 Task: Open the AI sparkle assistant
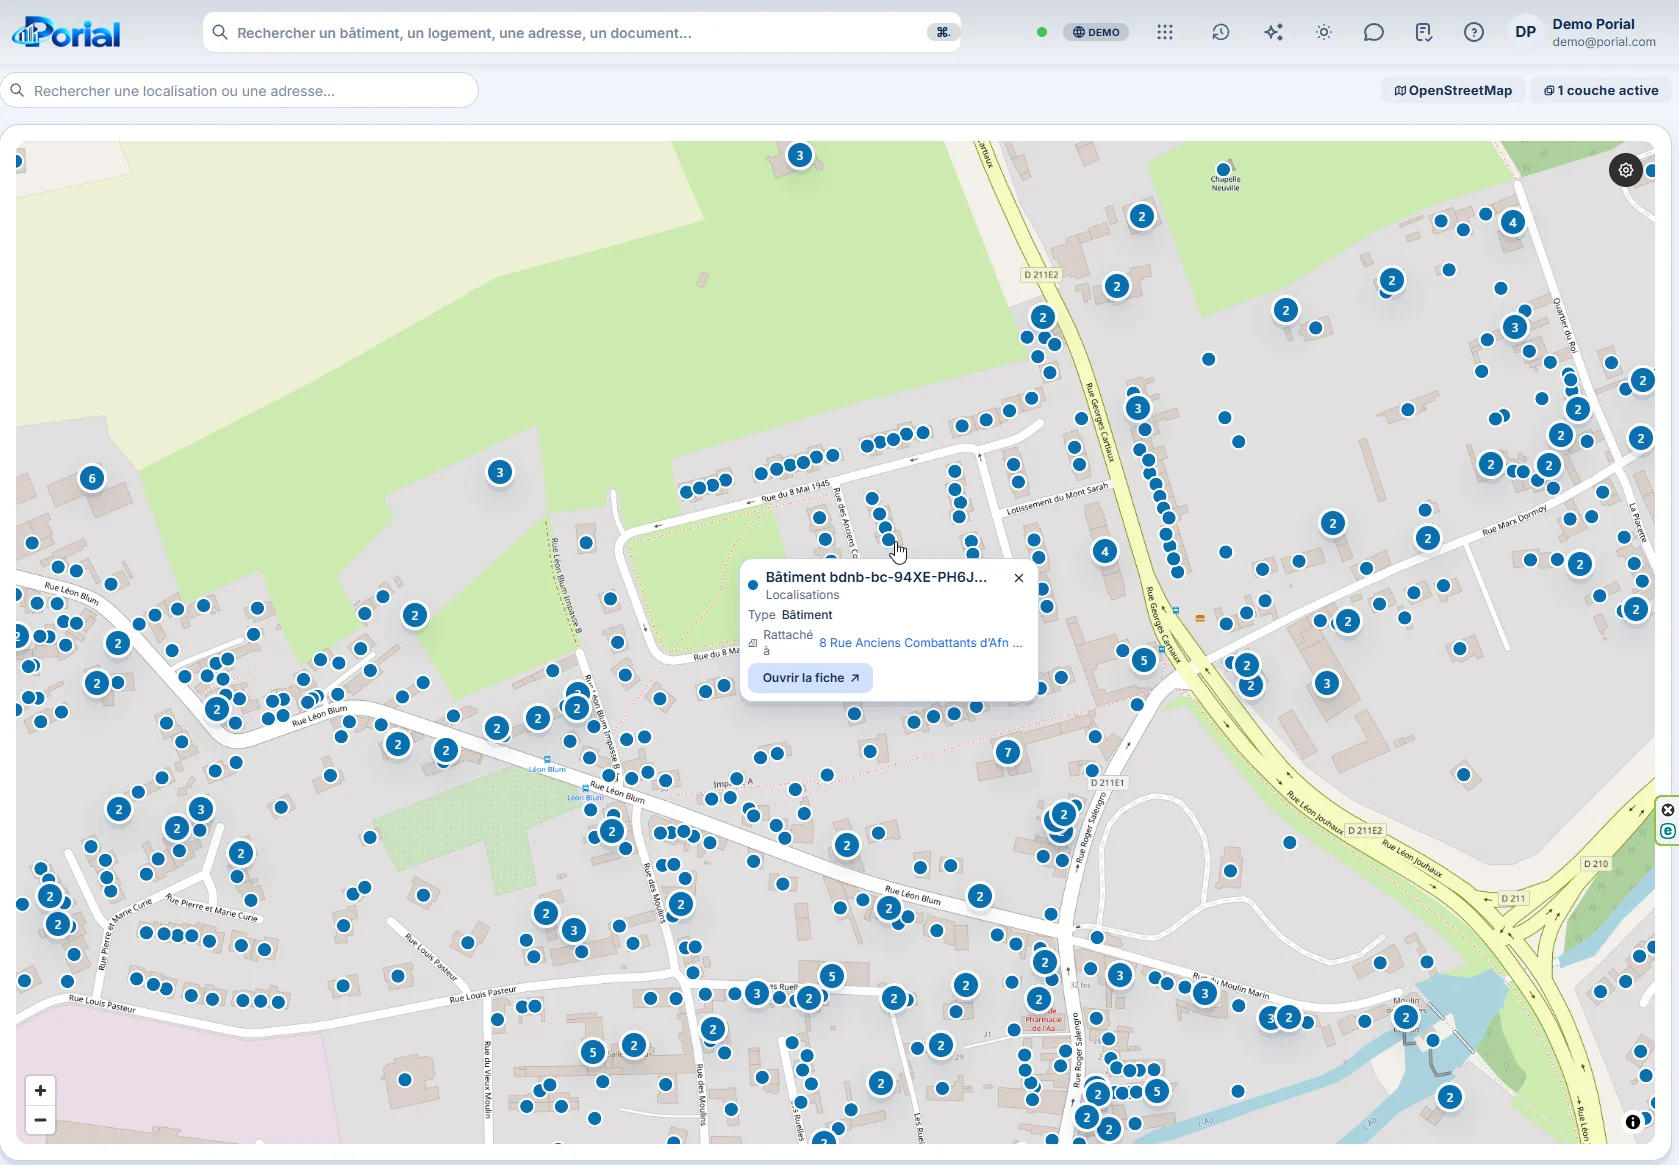point(1273,32)
